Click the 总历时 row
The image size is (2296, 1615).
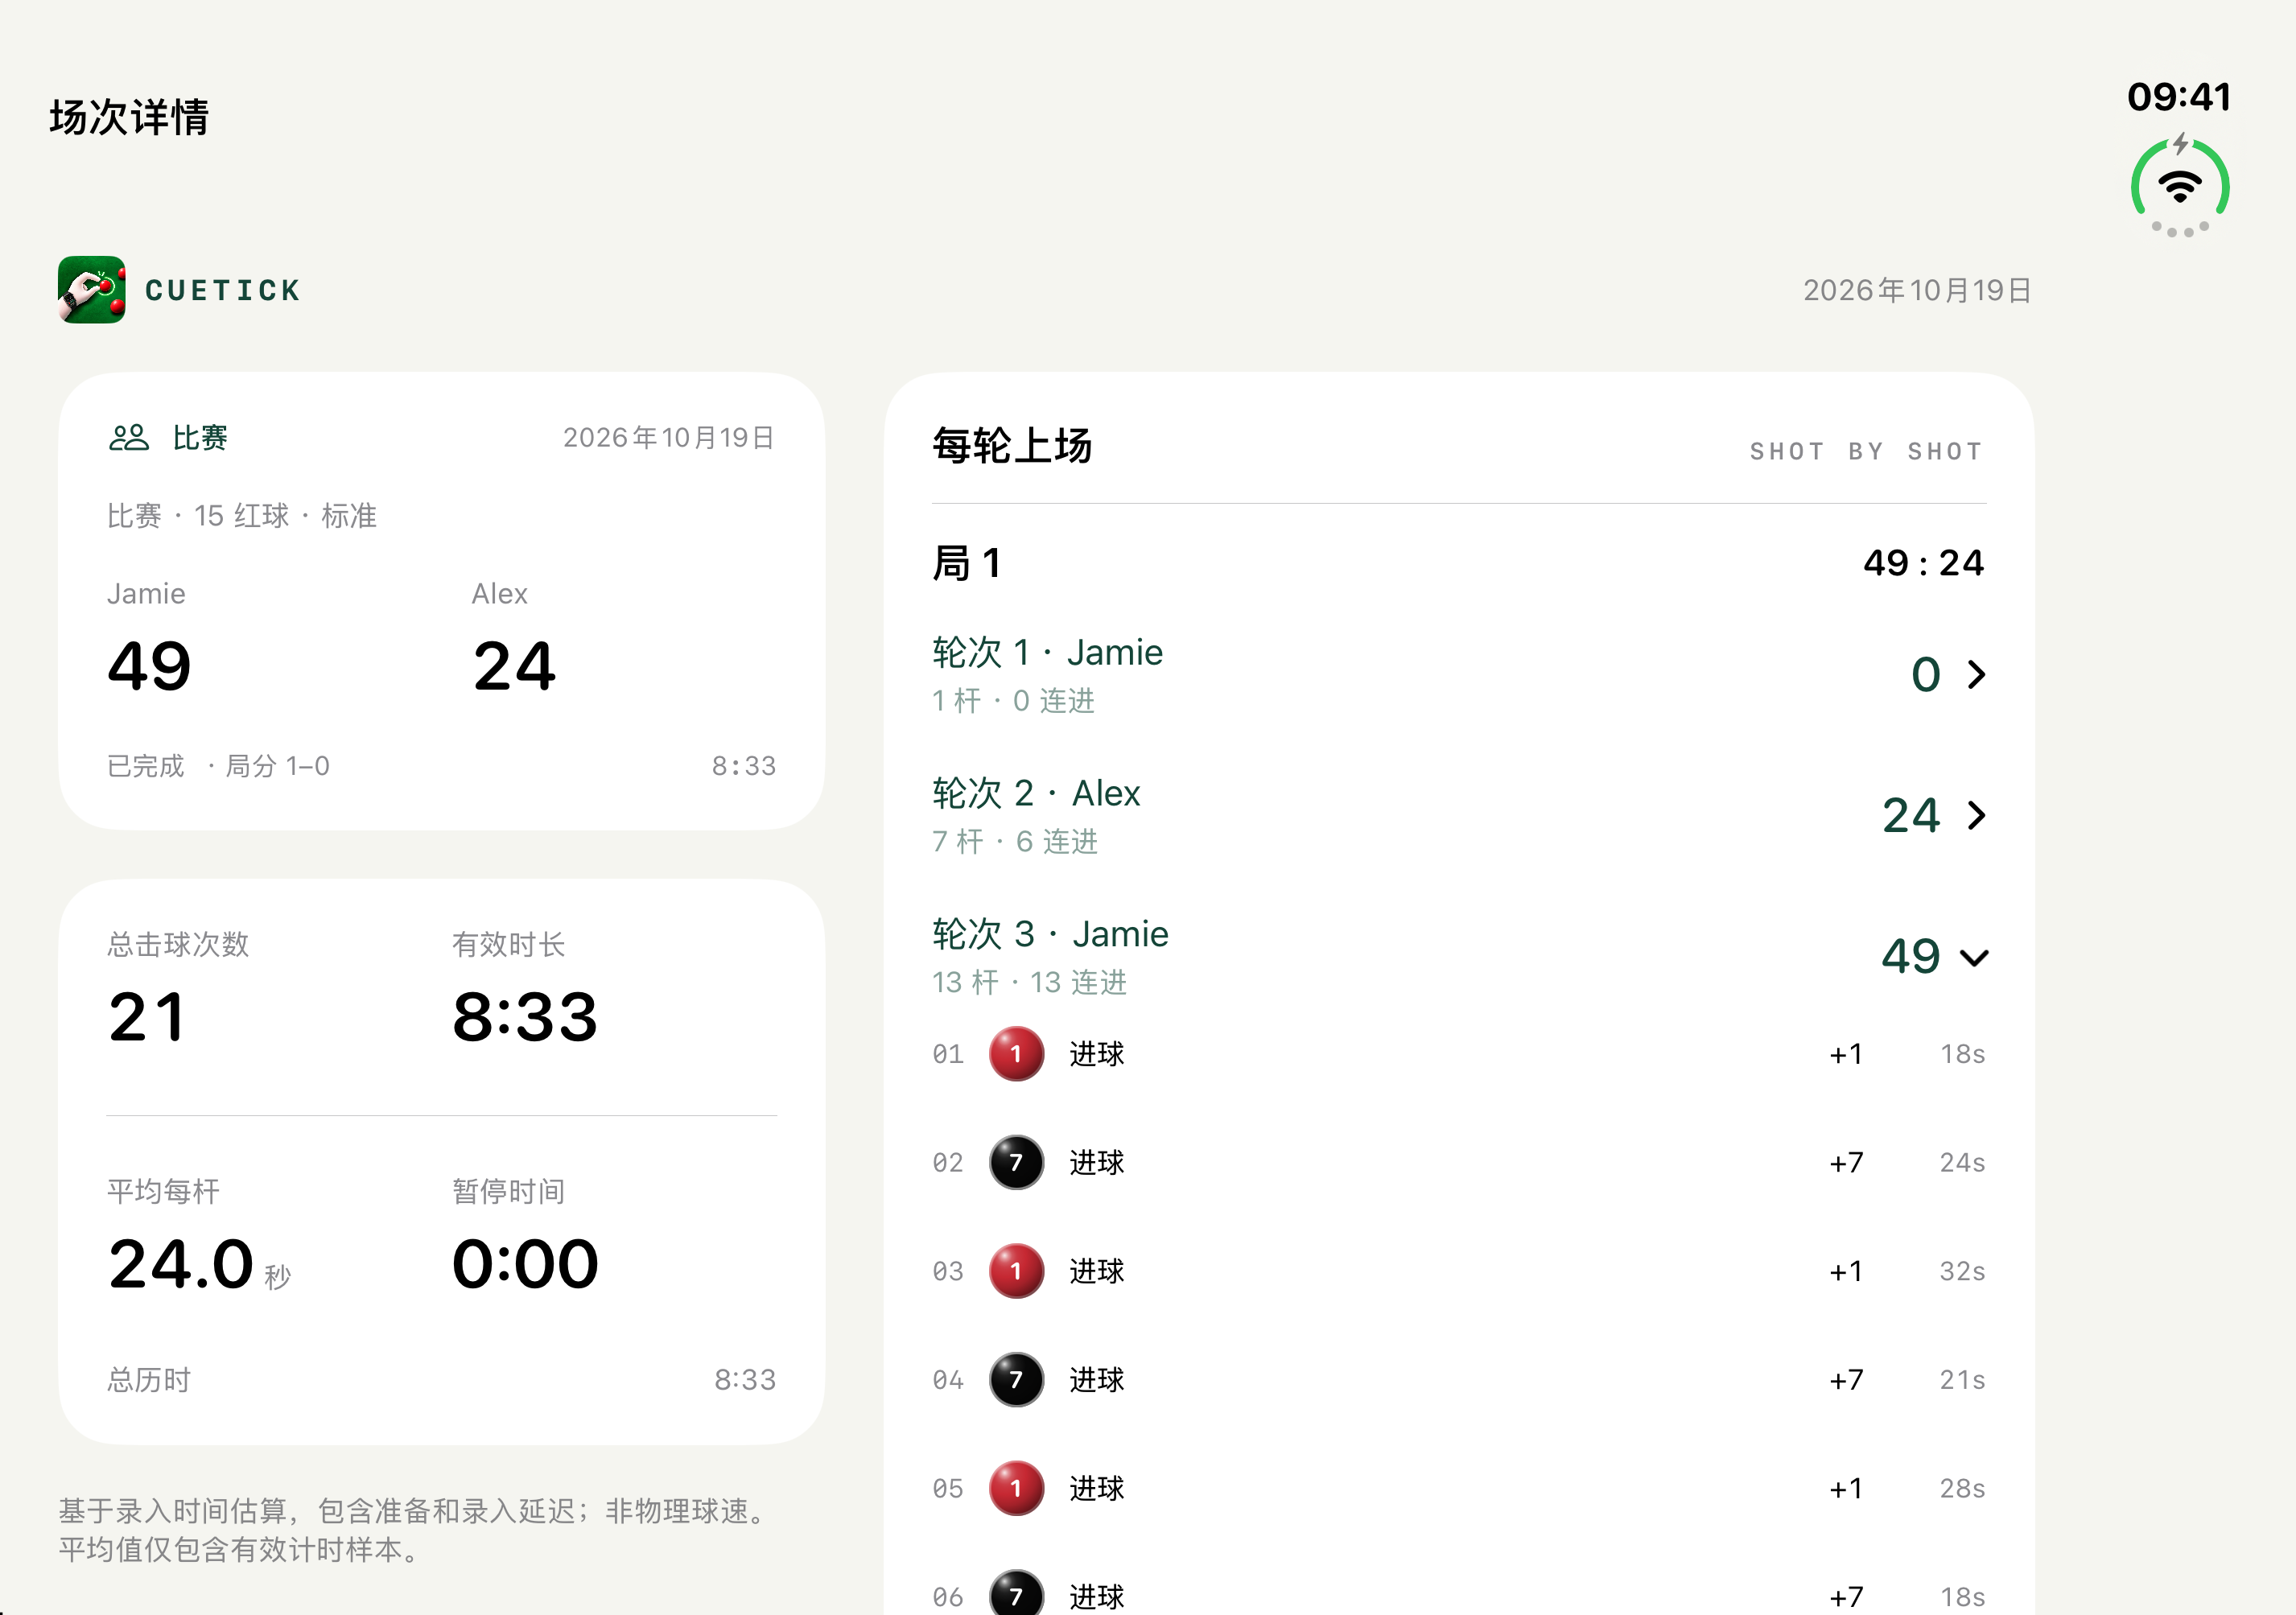tap(441, 1380)
